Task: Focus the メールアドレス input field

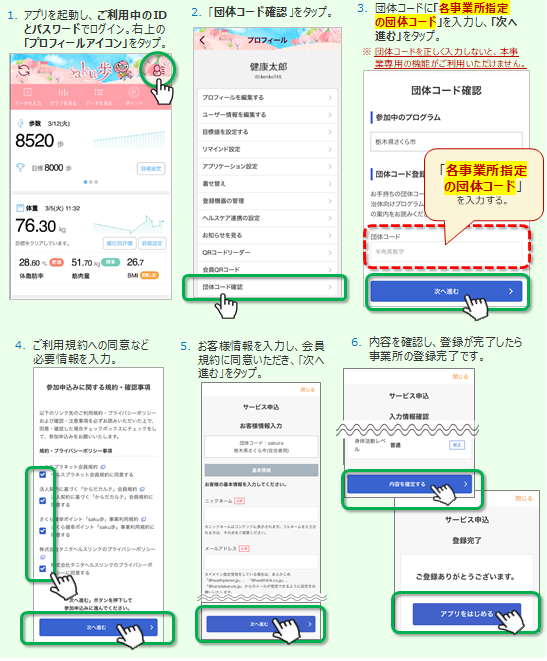Action: pyautogui.click(x=261, y=562)
